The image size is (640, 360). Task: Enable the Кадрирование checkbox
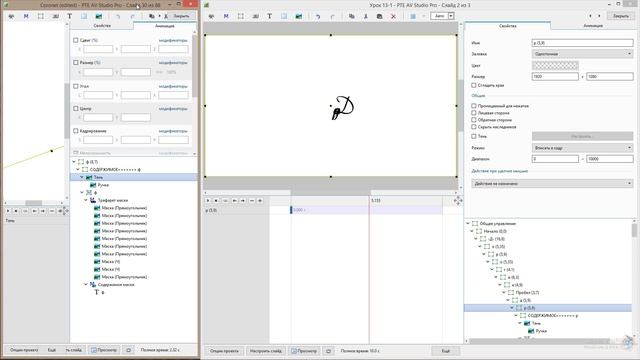coord(76,131)
